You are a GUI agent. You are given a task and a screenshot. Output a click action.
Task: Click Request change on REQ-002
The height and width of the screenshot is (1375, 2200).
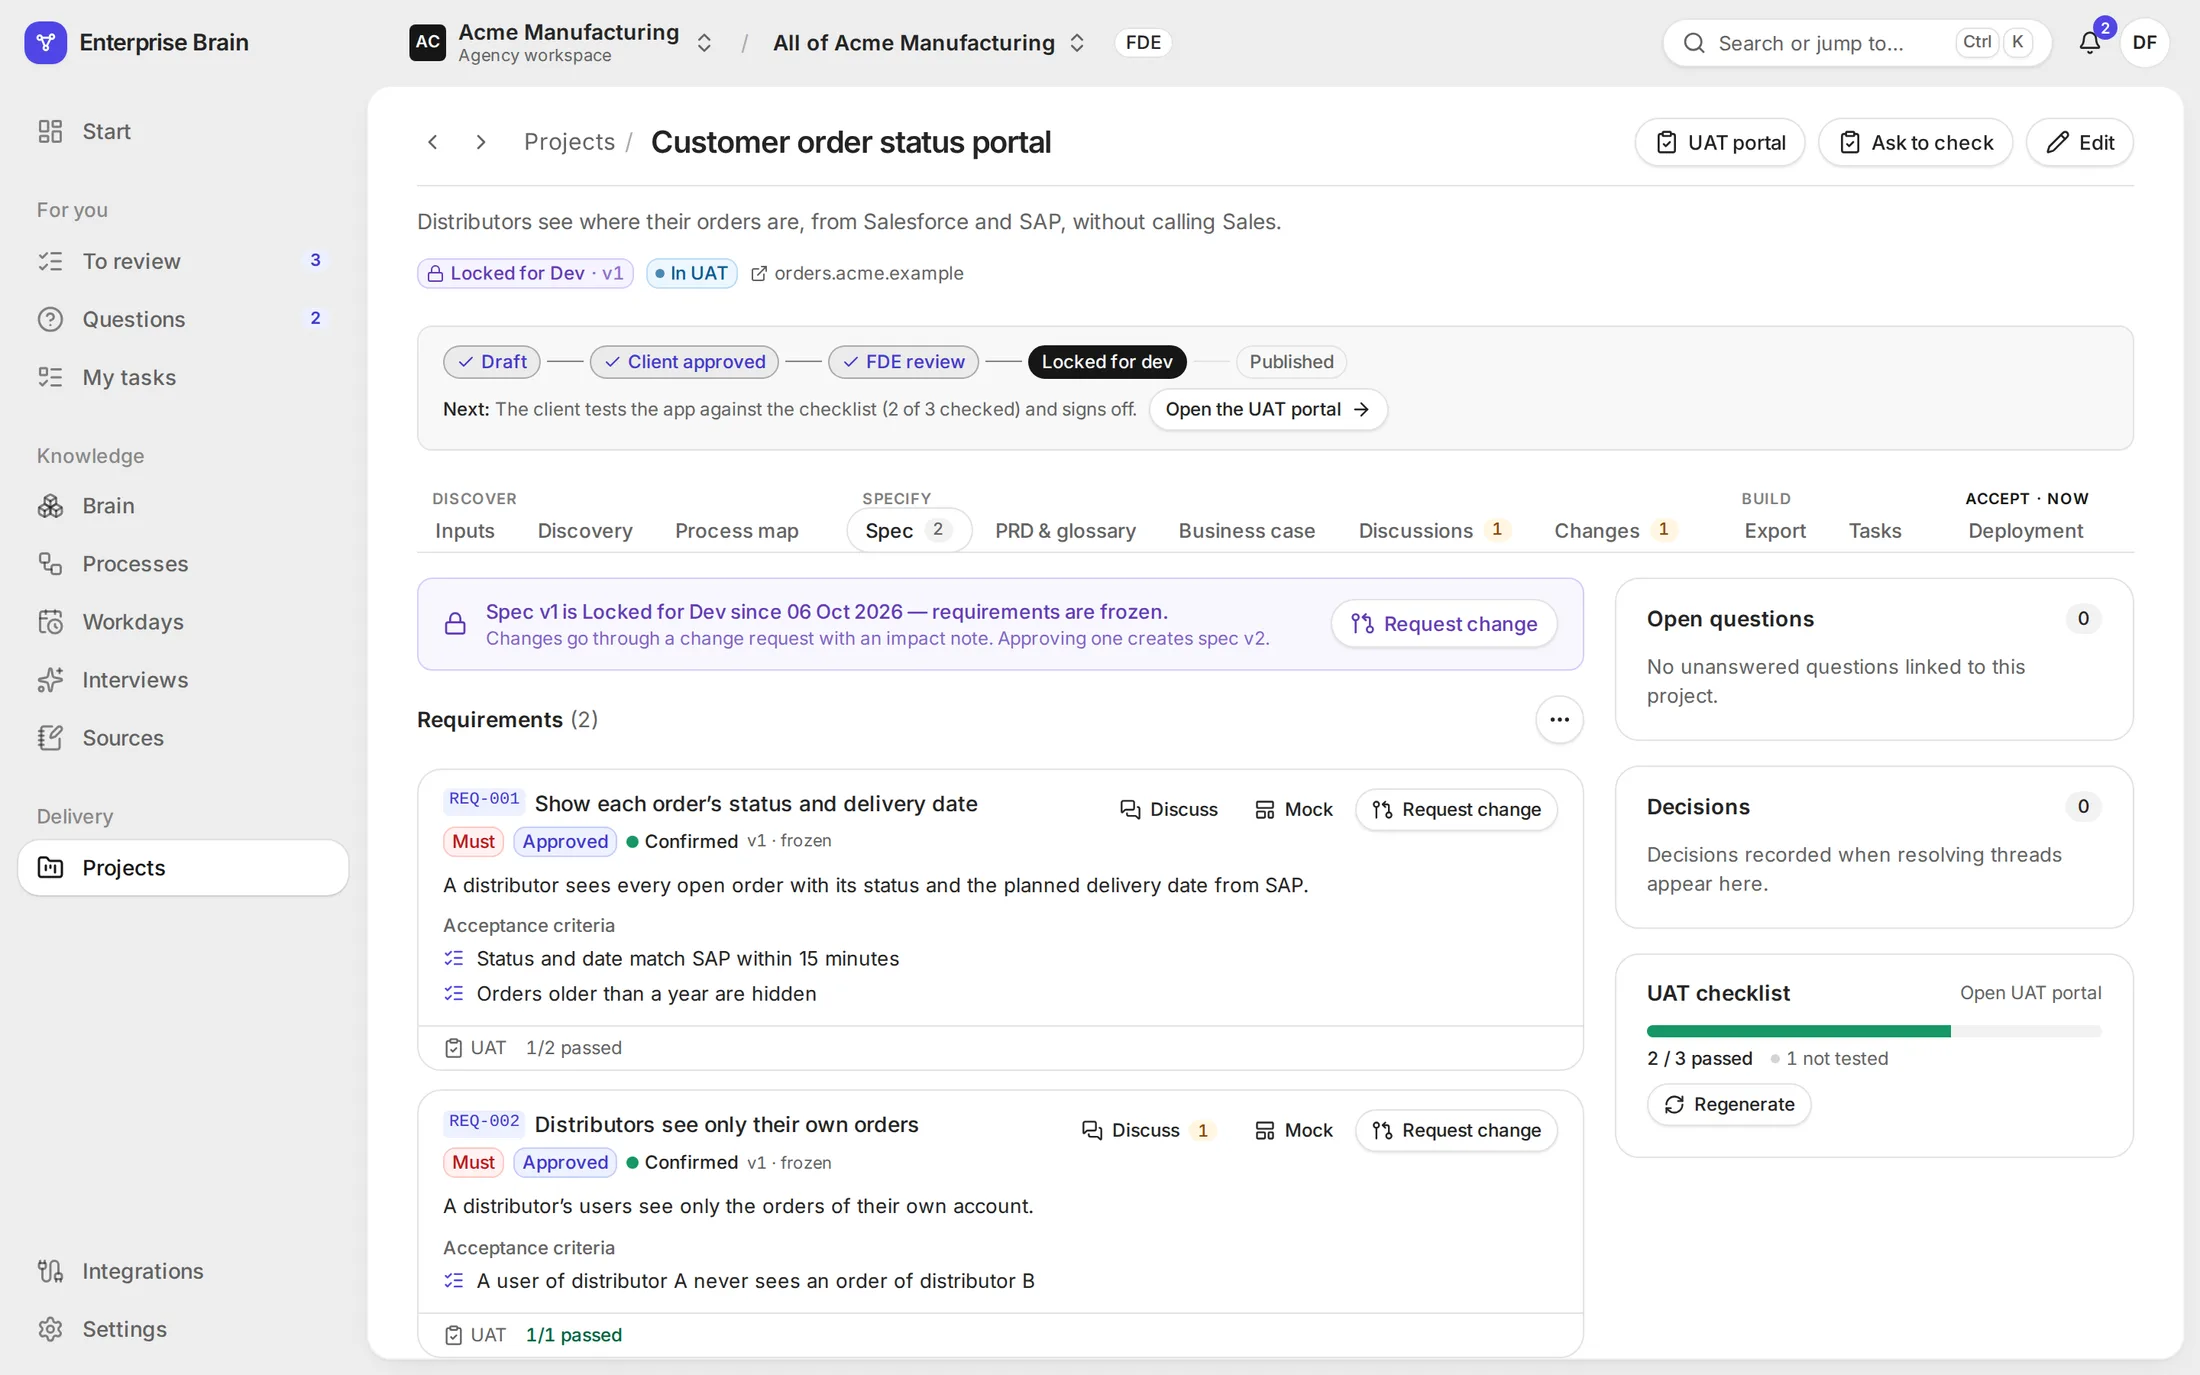click(1455, 1131)
